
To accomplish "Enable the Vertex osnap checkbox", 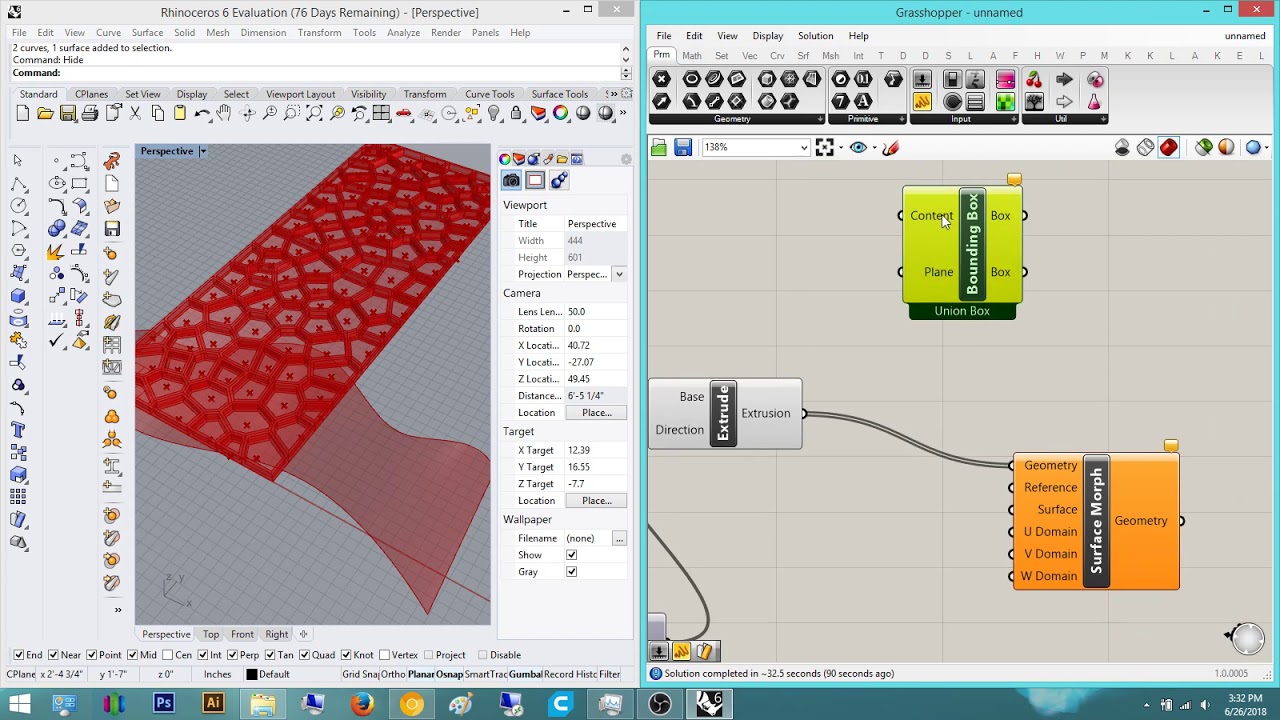I will tap(384, 655).
